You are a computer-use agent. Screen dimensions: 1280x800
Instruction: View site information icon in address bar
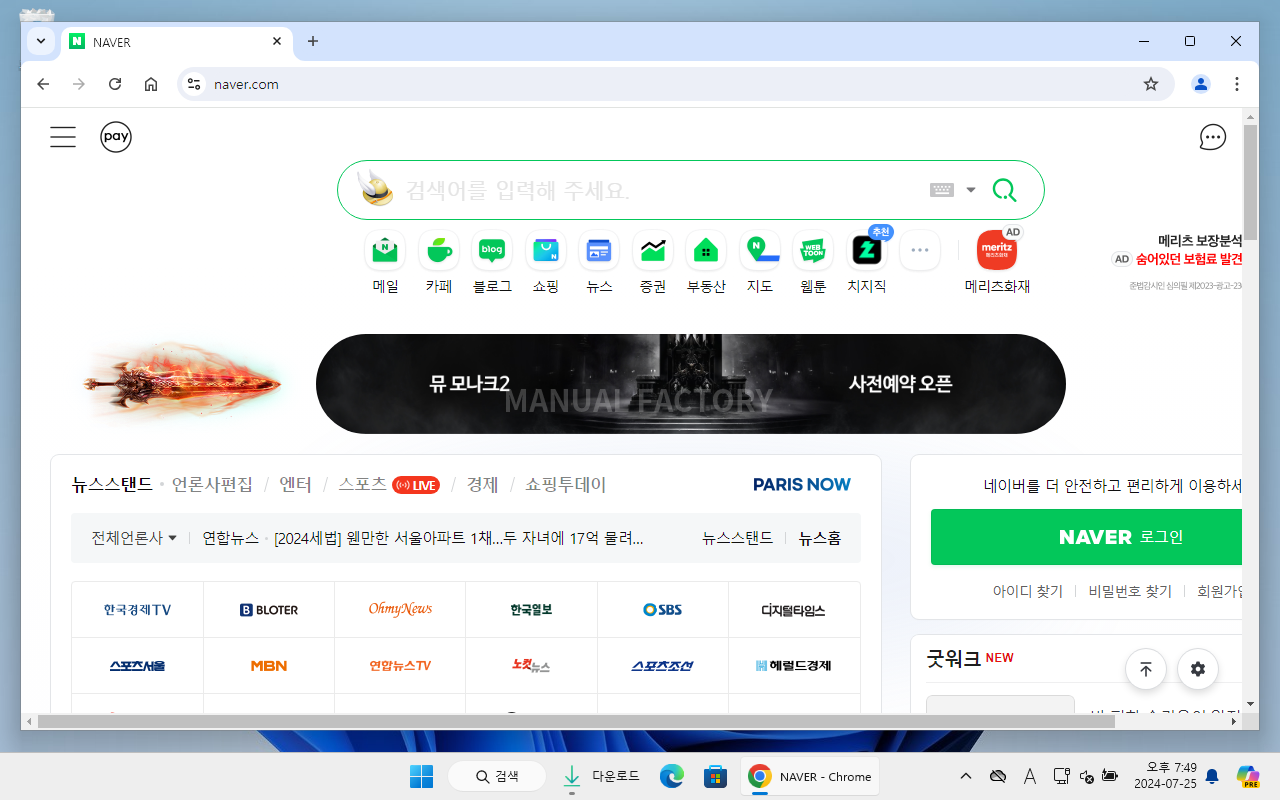click(x=194, y=84)
